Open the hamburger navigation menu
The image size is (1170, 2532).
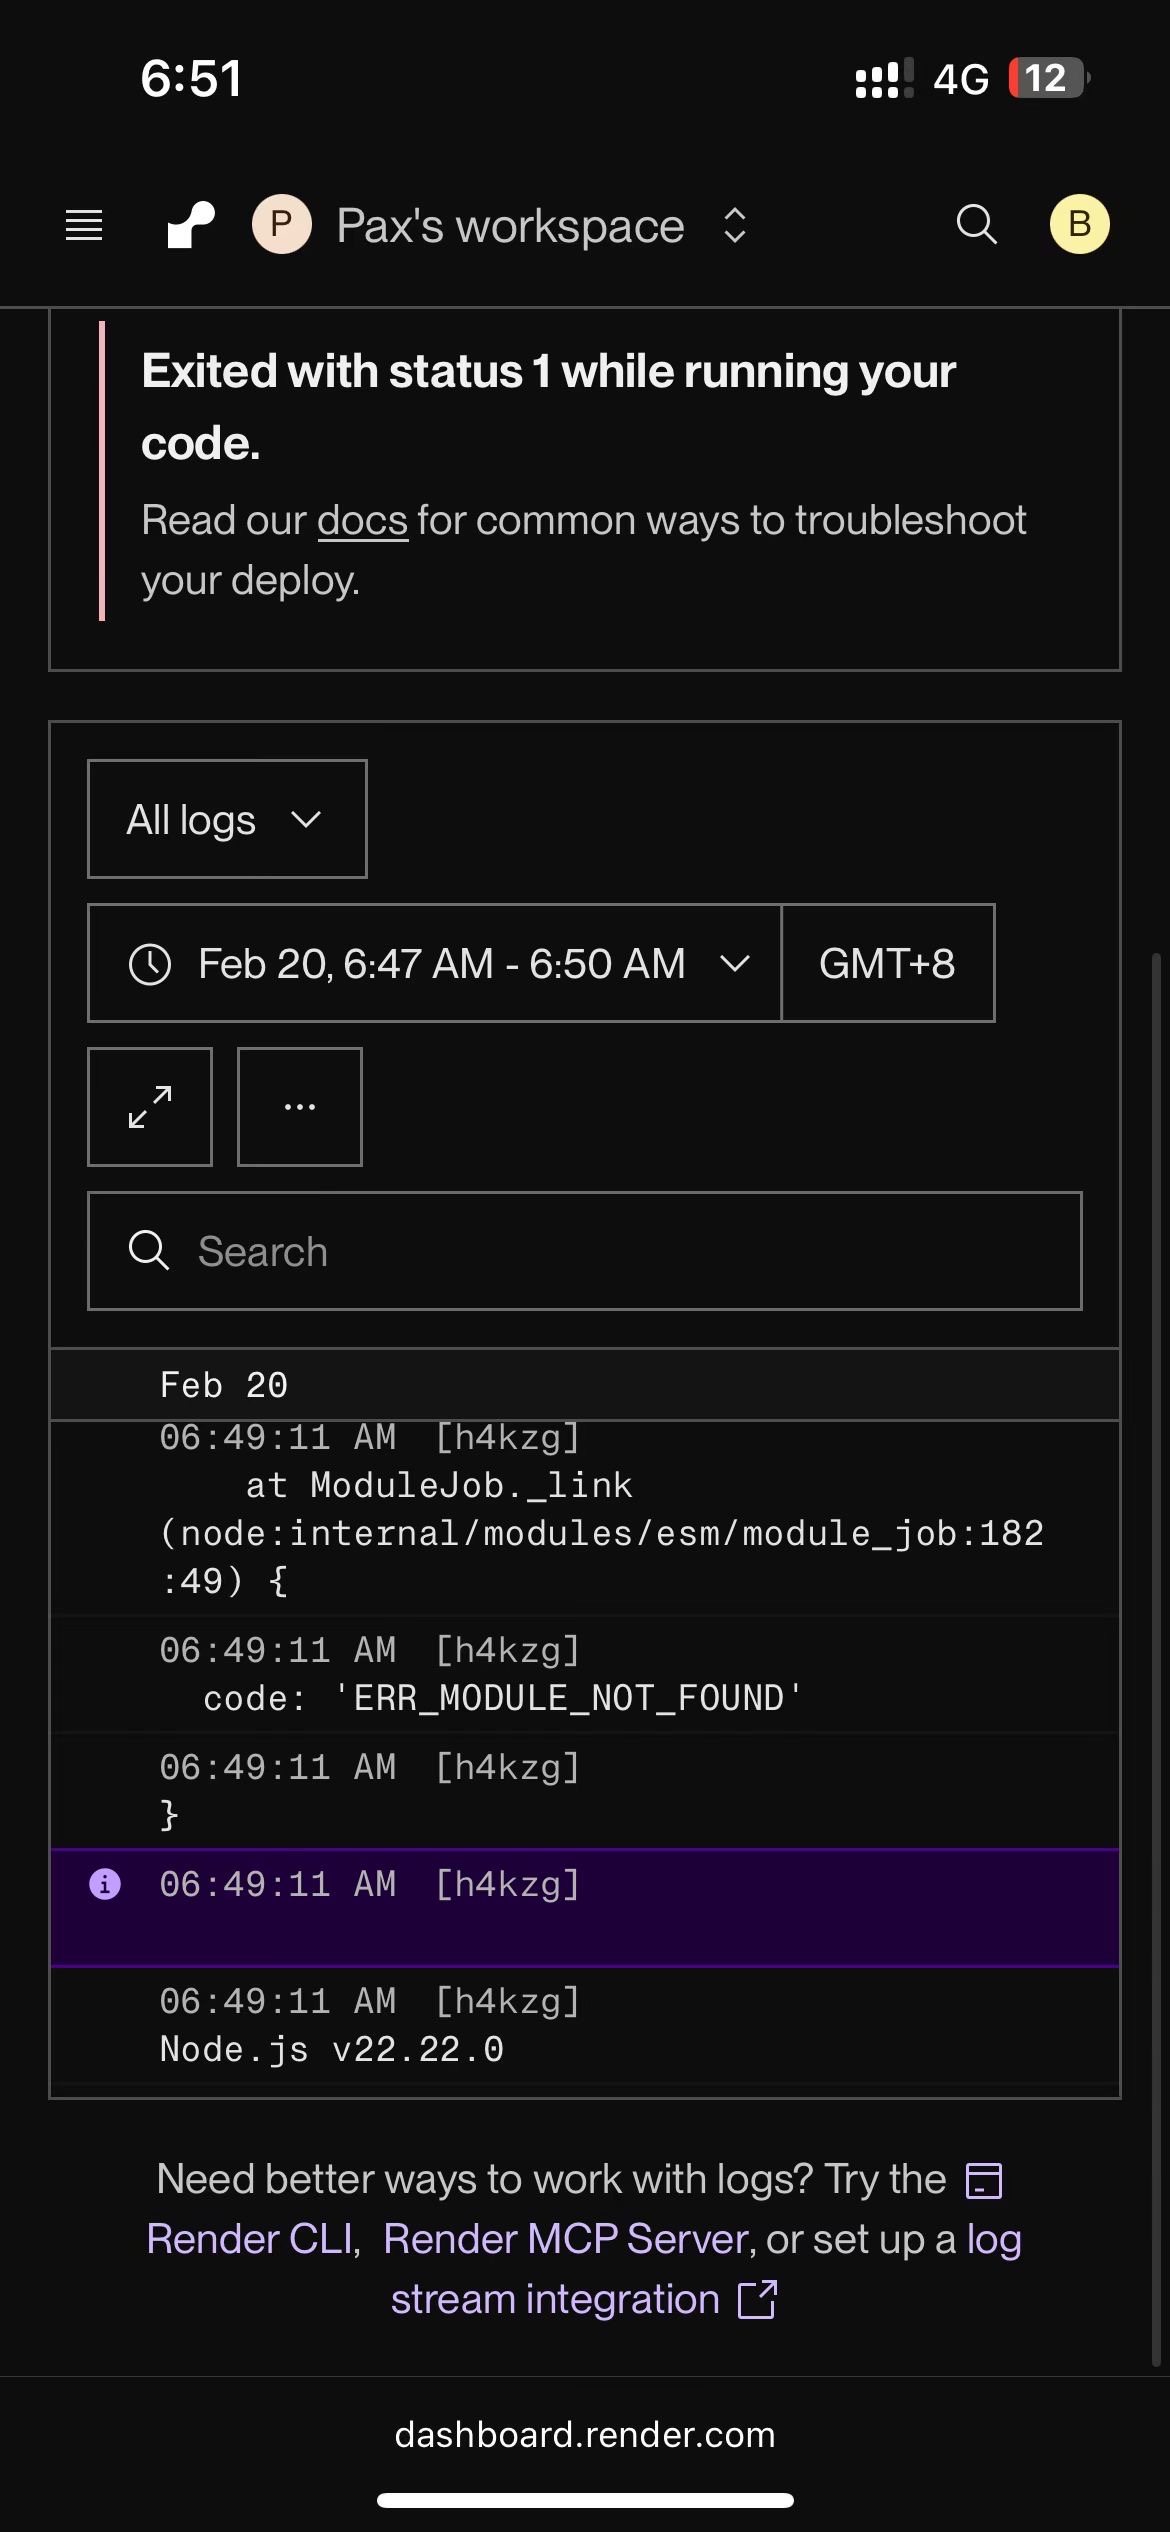[x=84, y=225]
